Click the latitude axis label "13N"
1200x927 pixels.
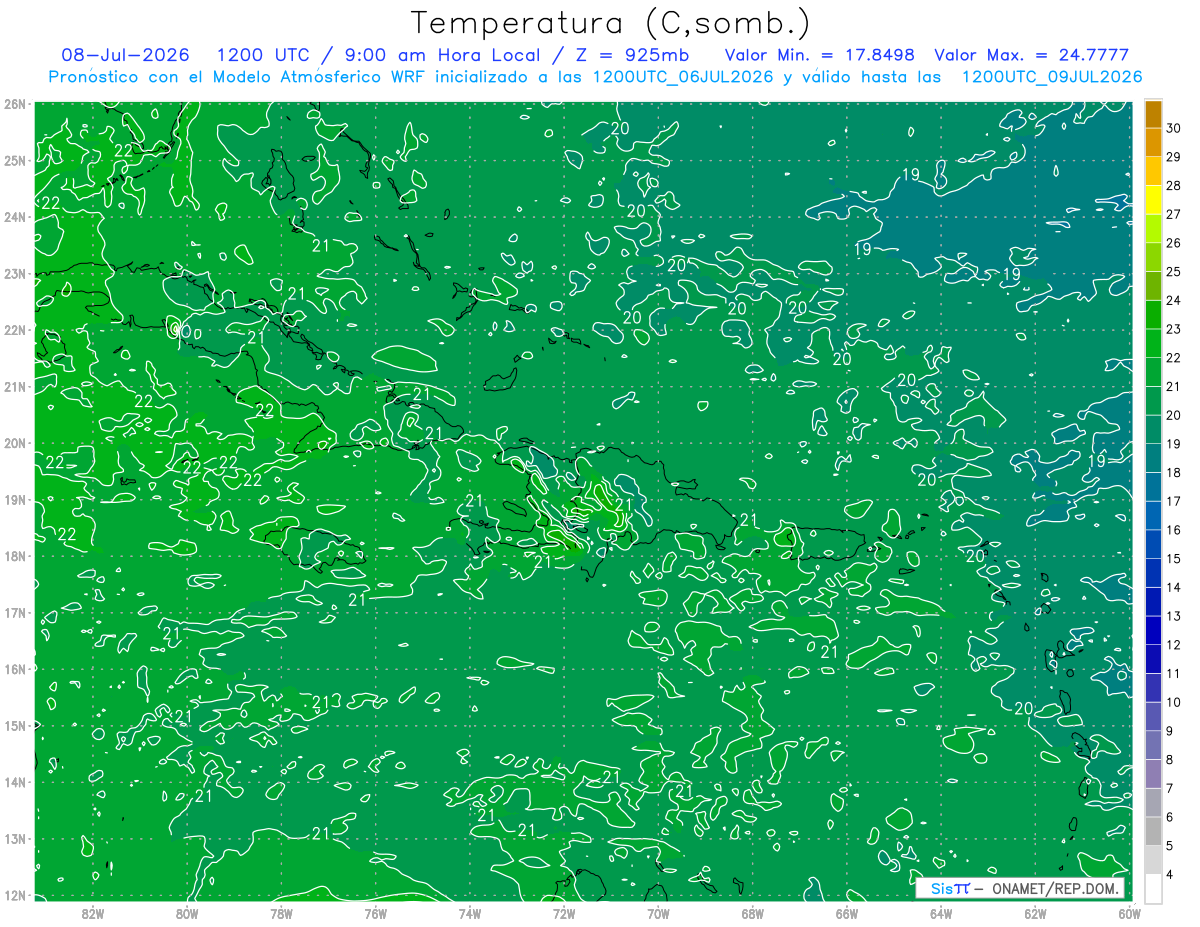pyautogui.click(x=14, y=839)
